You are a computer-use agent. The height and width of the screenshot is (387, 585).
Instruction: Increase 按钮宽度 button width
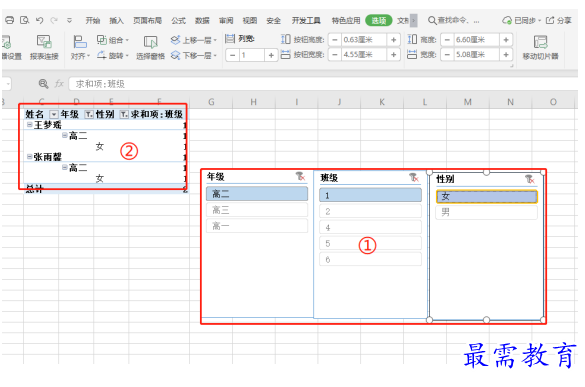coord(394,55)
